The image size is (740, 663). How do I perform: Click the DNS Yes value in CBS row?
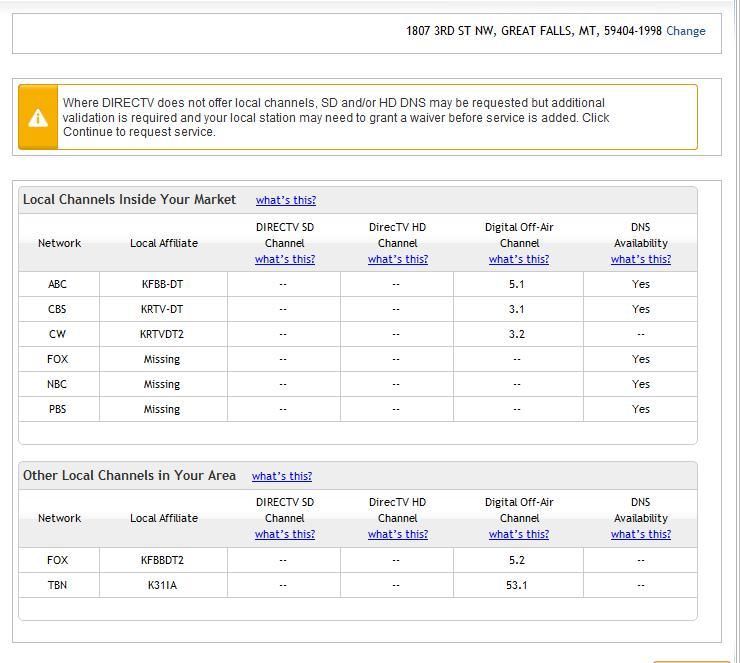pos(641,310)
